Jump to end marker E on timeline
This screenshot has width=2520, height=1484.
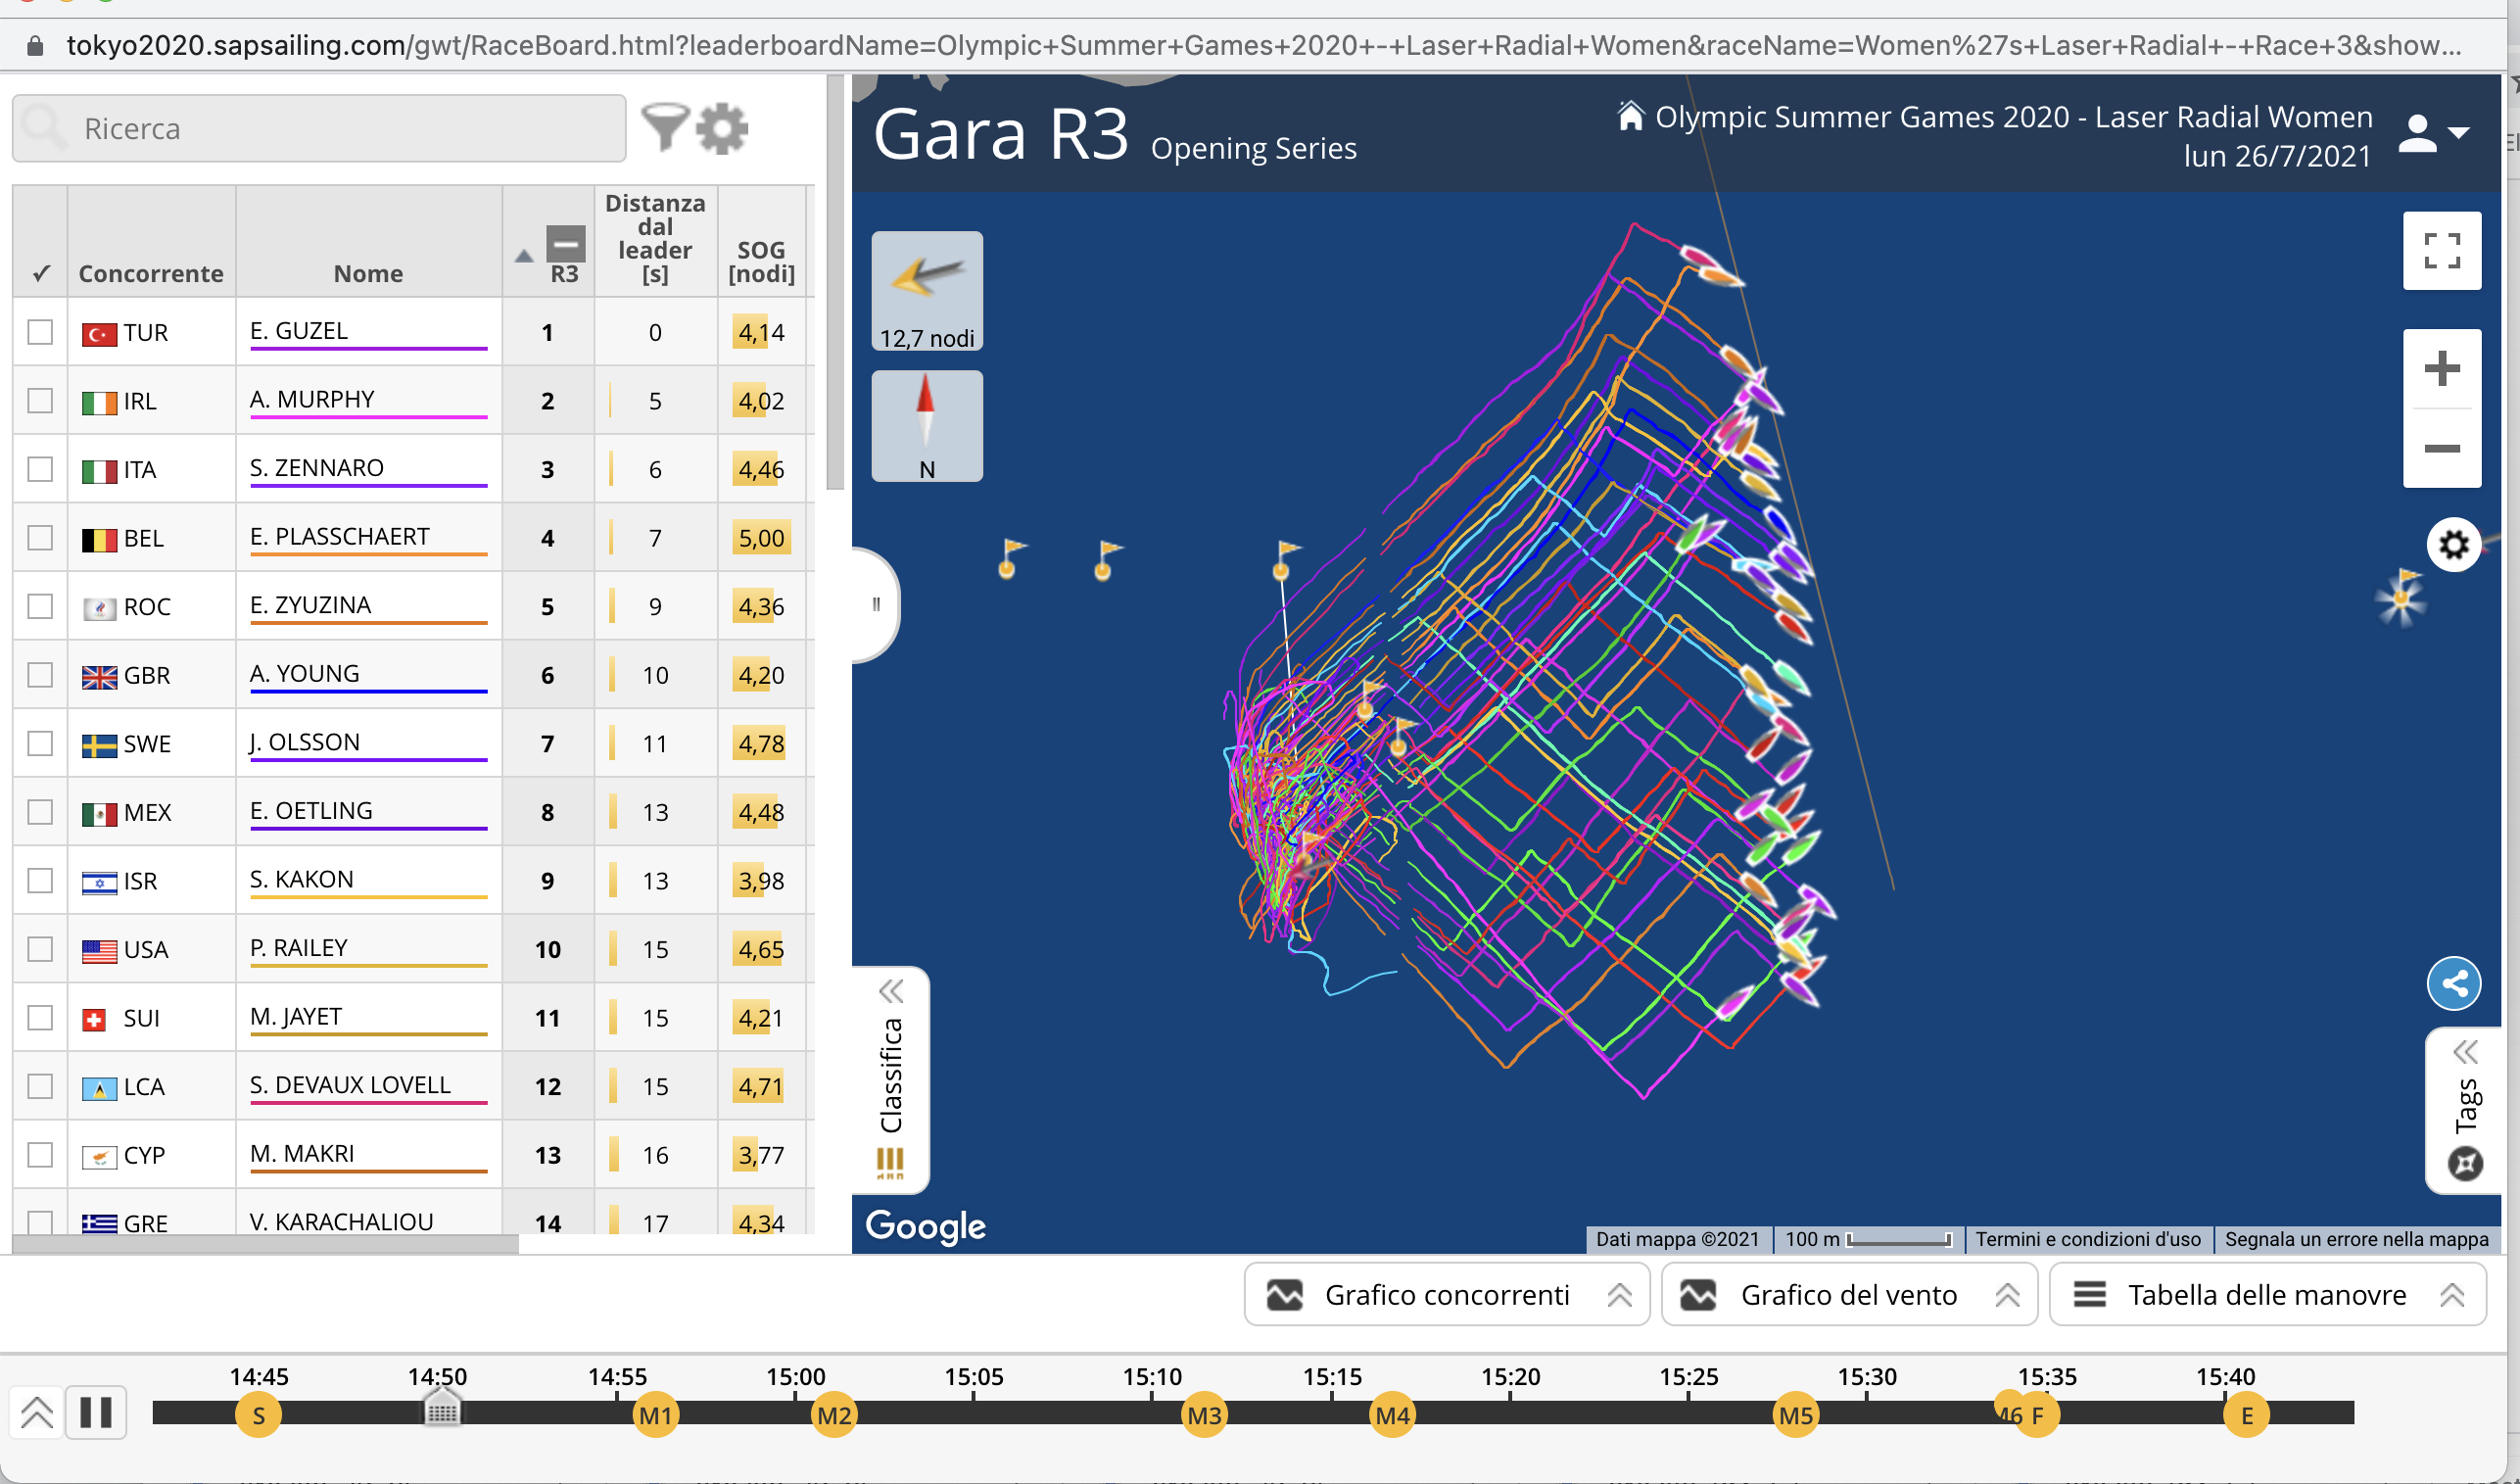point(2246,1415)
